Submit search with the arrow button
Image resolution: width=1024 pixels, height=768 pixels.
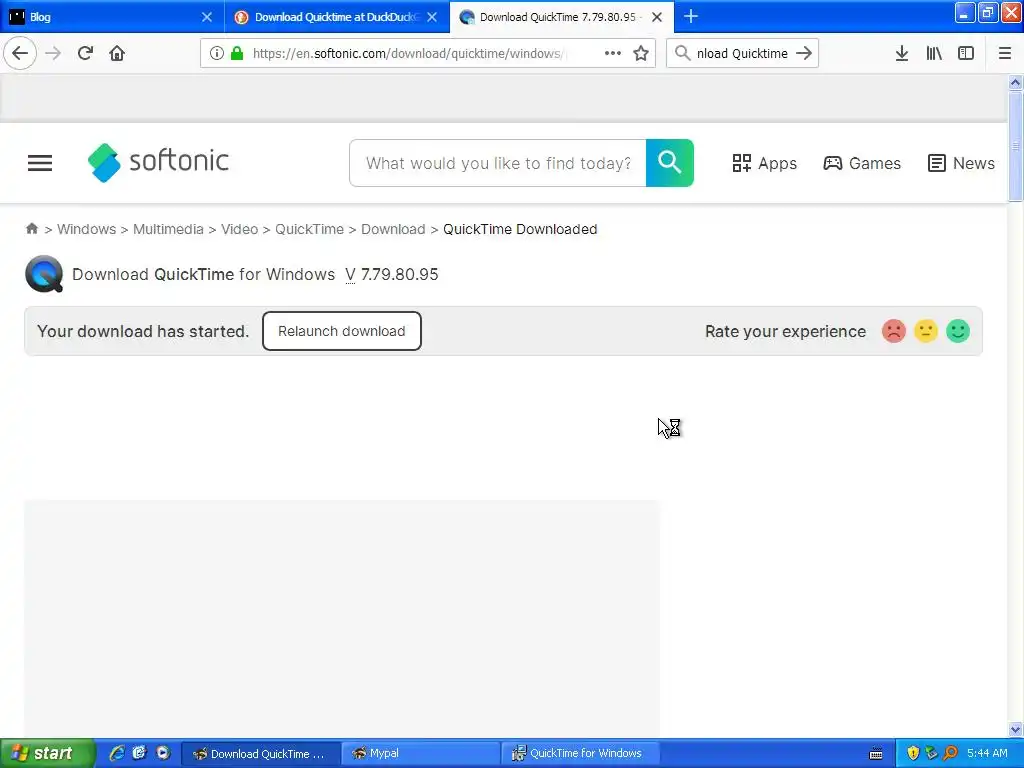(804, 53)
